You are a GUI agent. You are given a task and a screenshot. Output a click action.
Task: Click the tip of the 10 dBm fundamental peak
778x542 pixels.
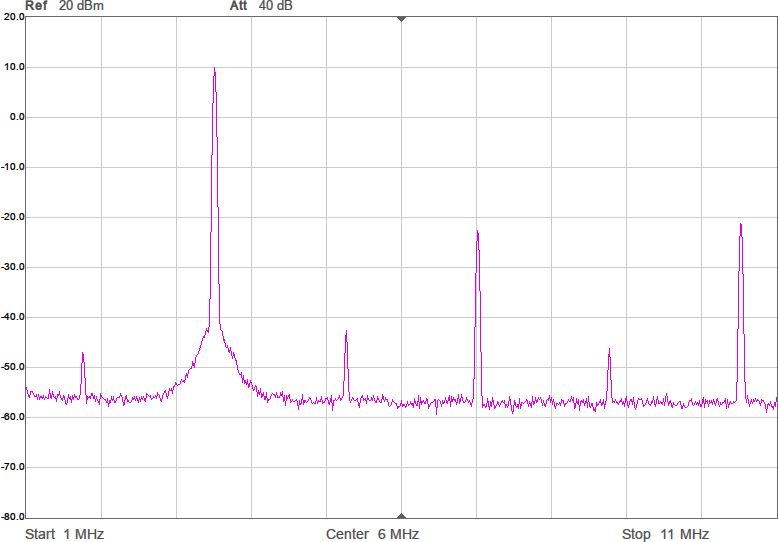[214, 68]
